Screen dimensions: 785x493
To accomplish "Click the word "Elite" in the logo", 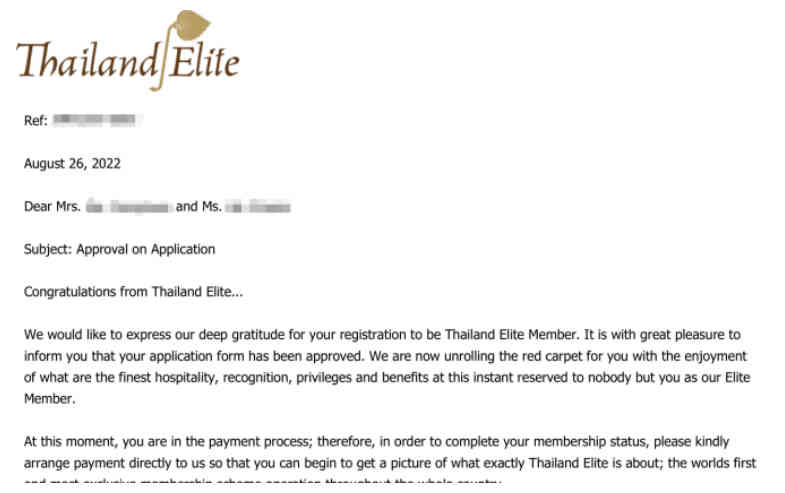I will click(203, 62).
